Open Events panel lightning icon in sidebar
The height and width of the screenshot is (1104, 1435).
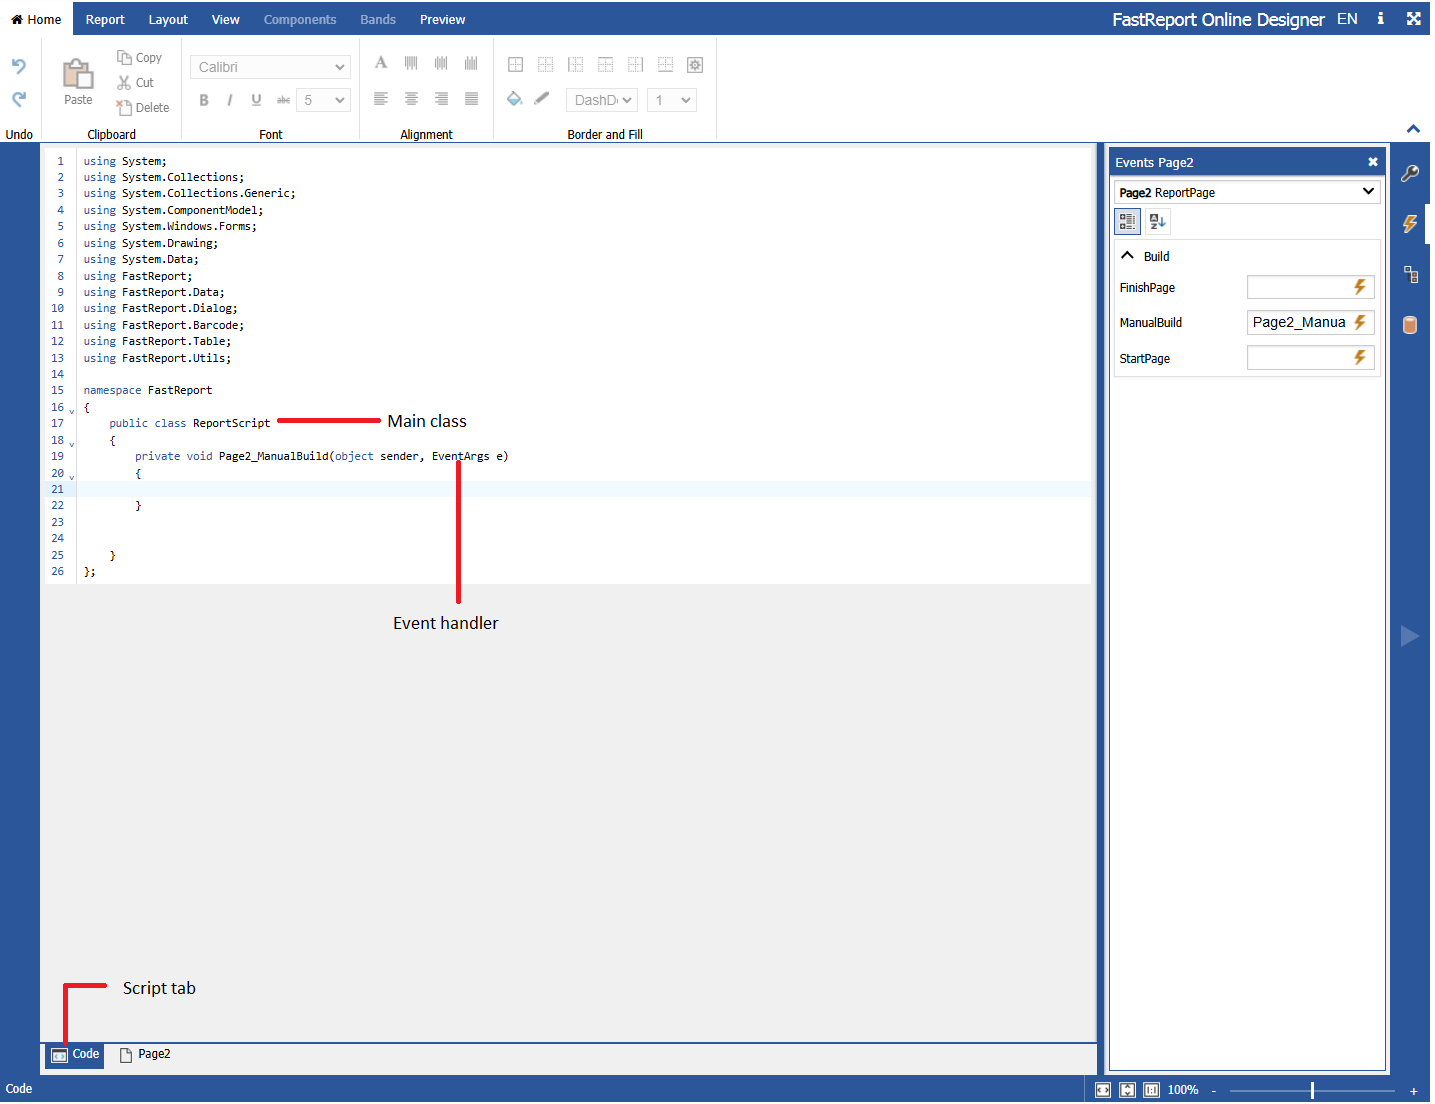tap(1410, 224)
